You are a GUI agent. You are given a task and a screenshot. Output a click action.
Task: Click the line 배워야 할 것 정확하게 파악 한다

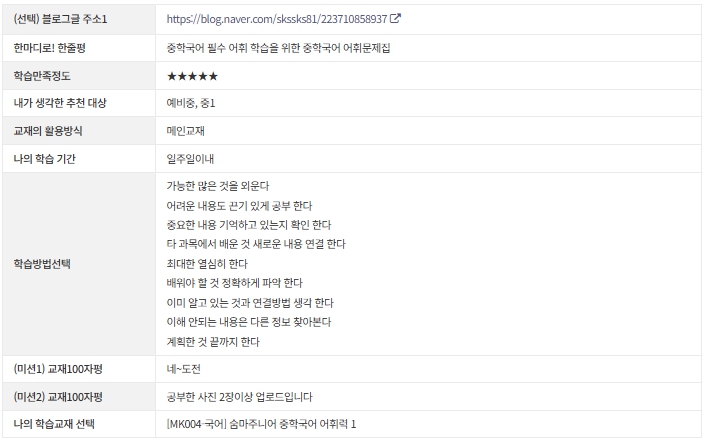[x=234, y=283]
